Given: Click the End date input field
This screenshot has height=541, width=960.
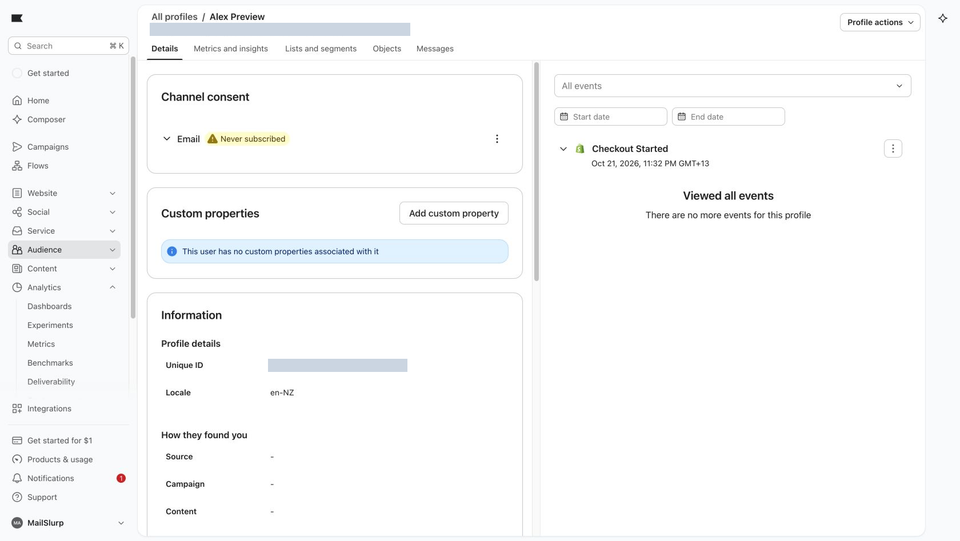Looking at the screenshot, I should [728, 117].
